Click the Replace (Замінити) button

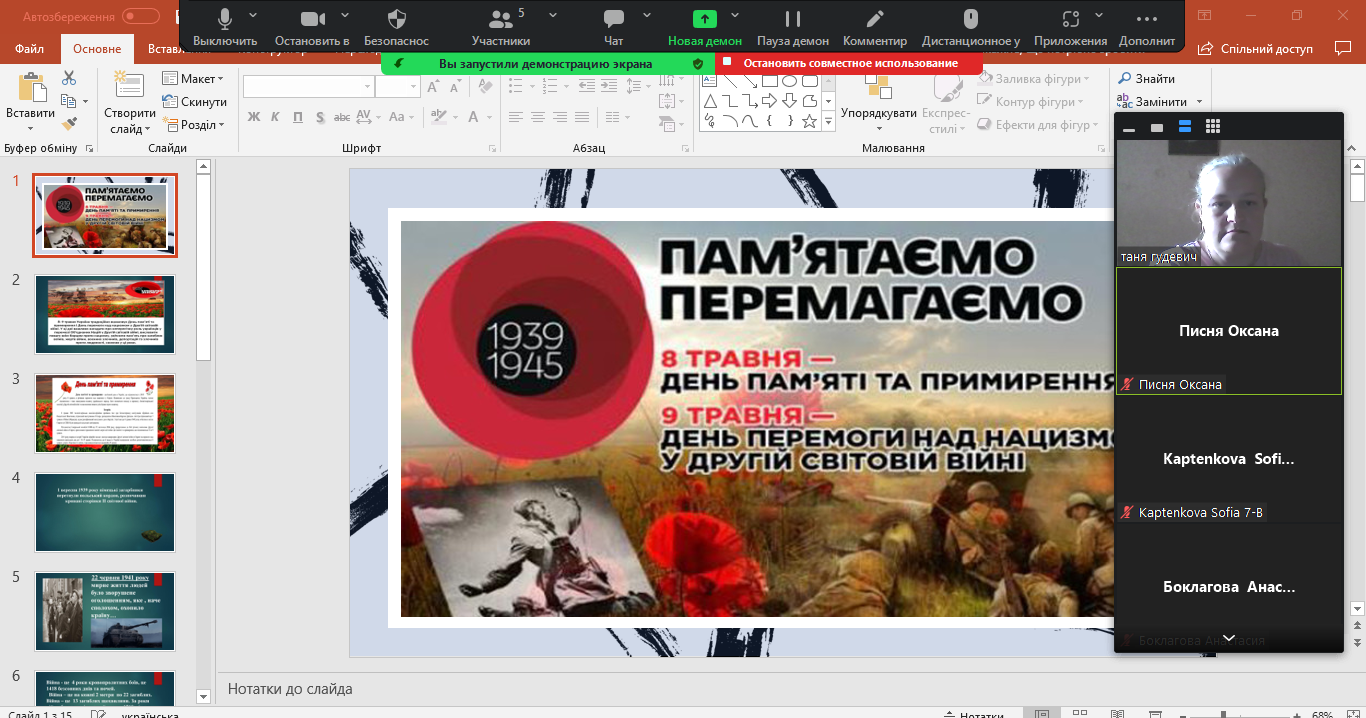coord(1152,101)
